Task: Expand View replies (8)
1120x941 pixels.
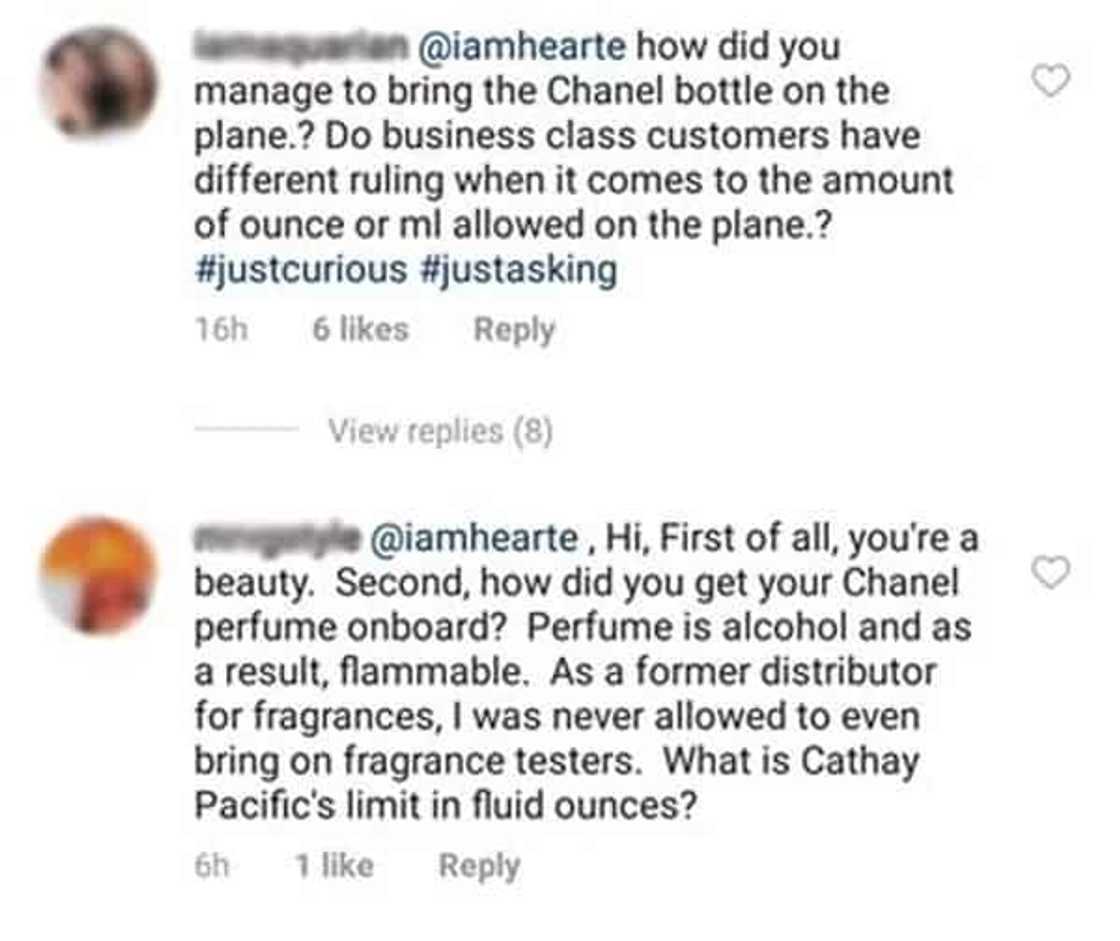Action: (x=440, y=432)
